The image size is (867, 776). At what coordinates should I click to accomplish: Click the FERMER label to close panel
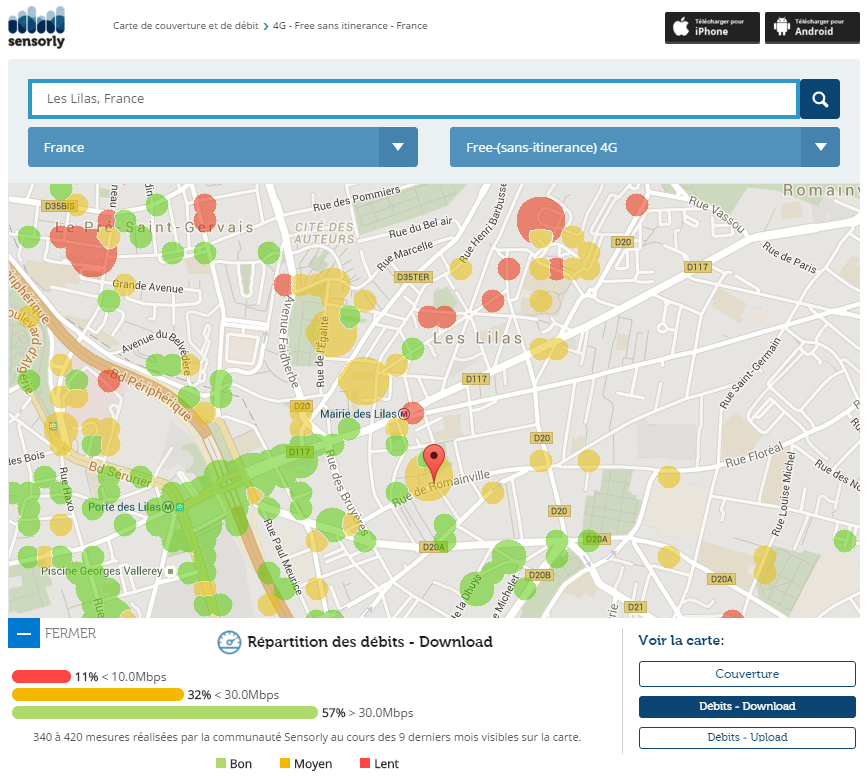[x=71, y=633]
